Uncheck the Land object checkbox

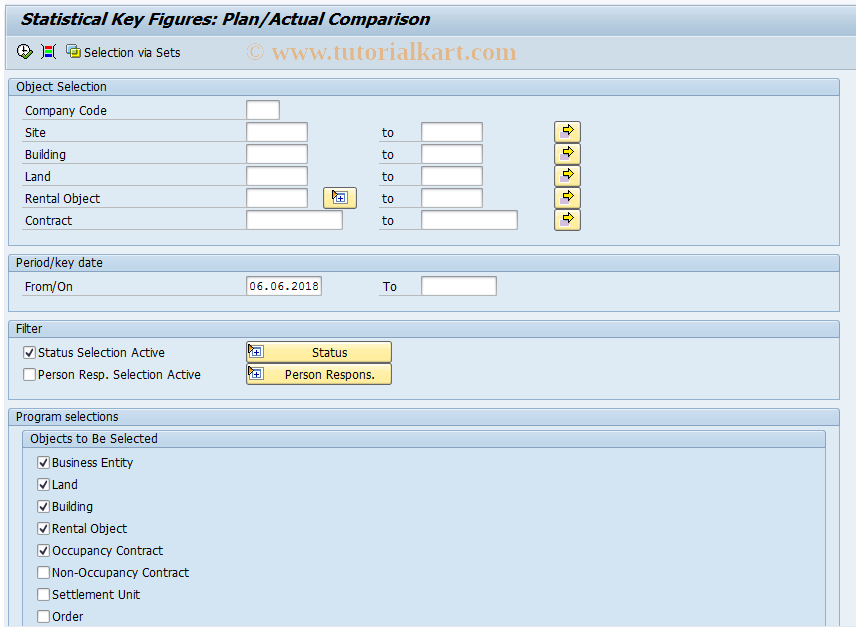click(x=44, y=484)
